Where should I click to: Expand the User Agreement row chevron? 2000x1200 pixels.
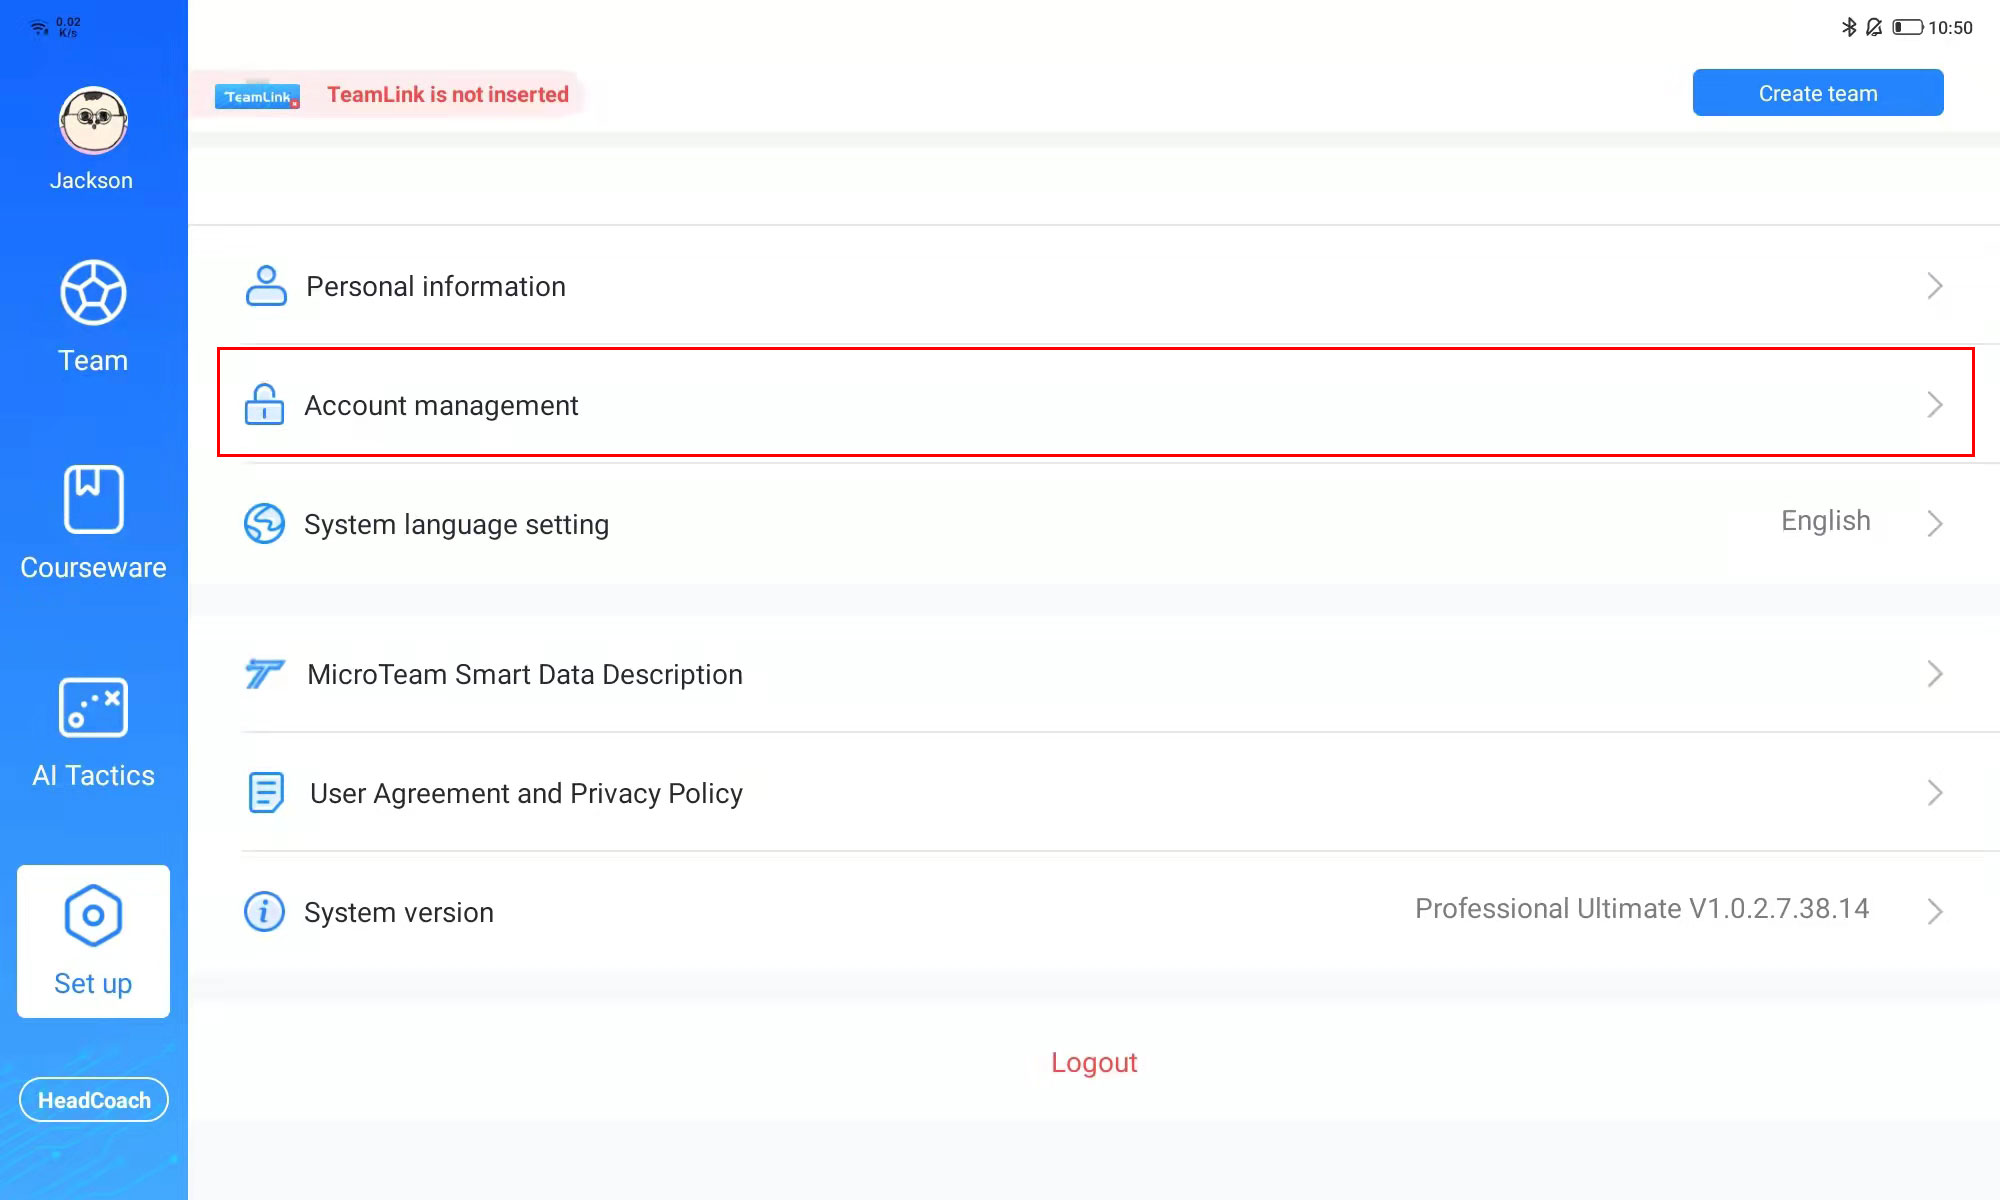1935,793
